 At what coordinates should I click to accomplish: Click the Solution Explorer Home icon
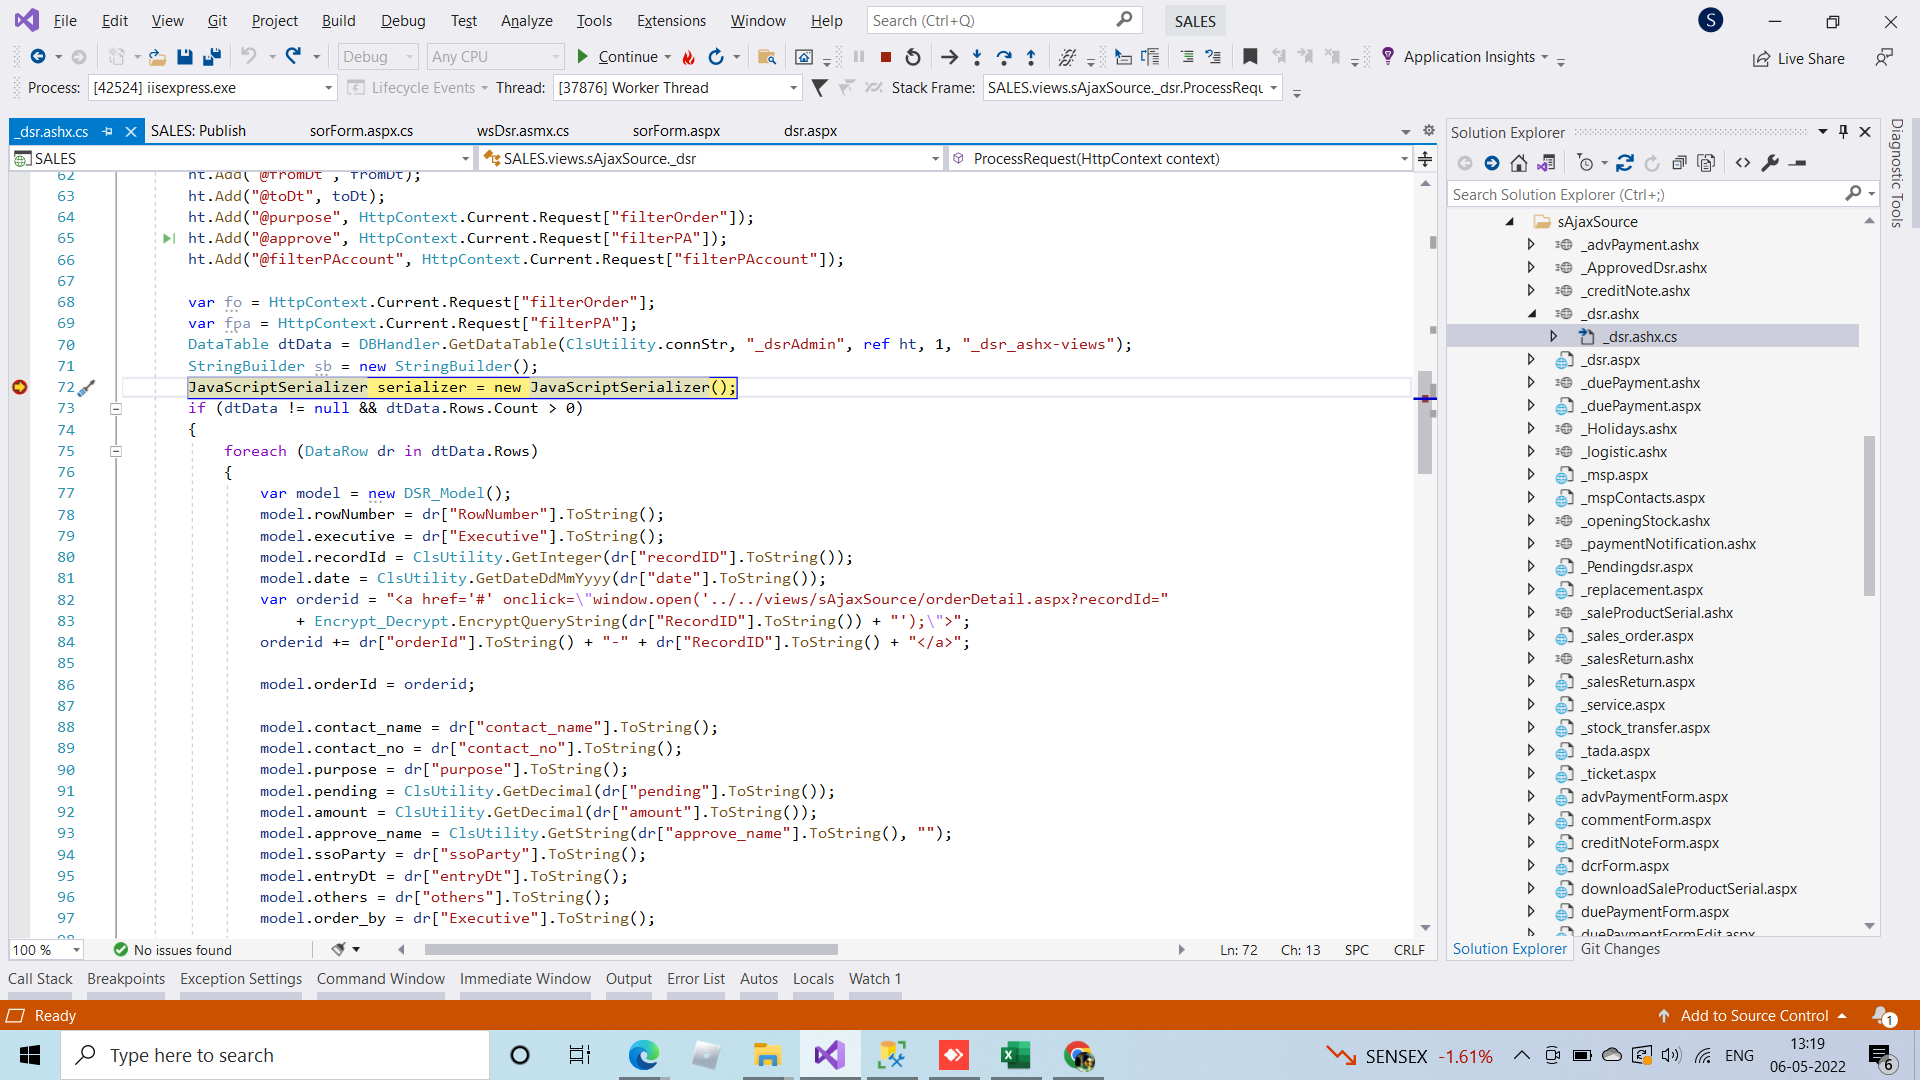pyautogui.click(x=1518, y=163)
